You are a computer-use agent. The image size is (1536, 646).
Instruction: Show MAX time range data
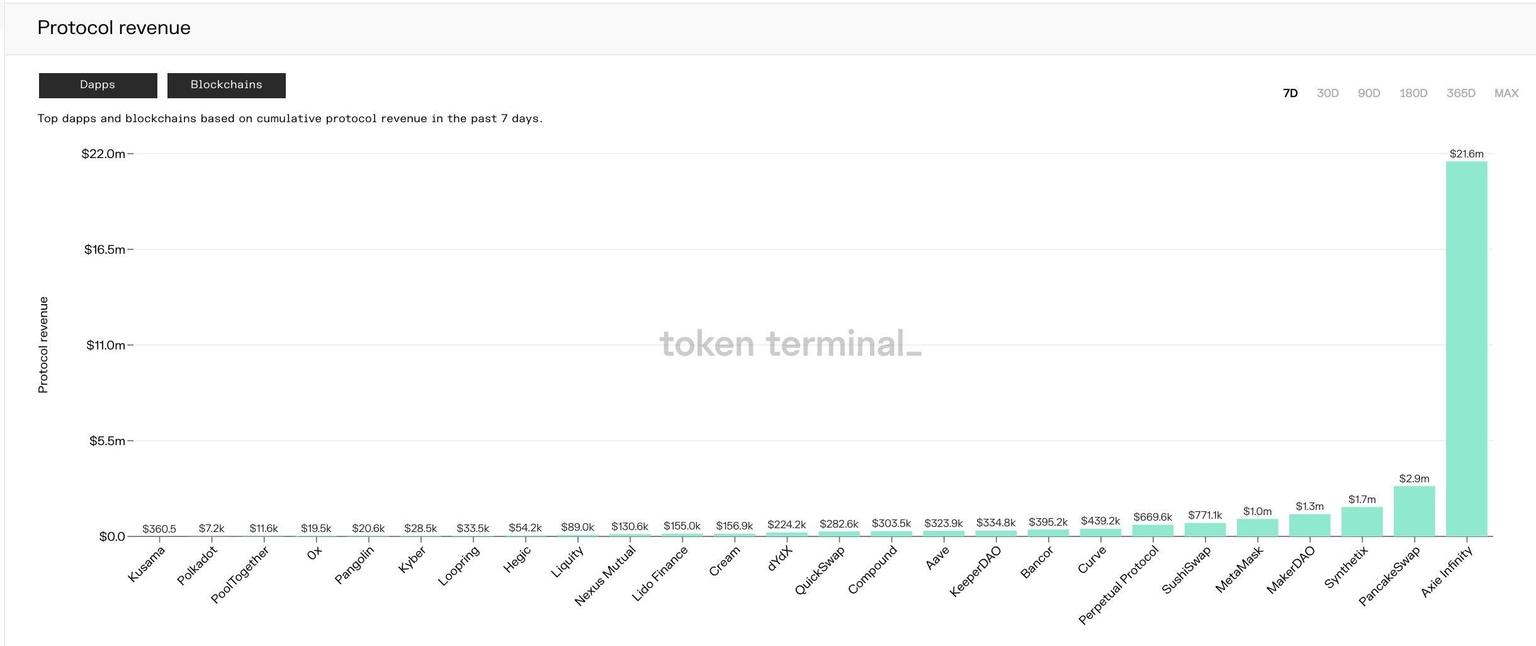click(1506, 93)
